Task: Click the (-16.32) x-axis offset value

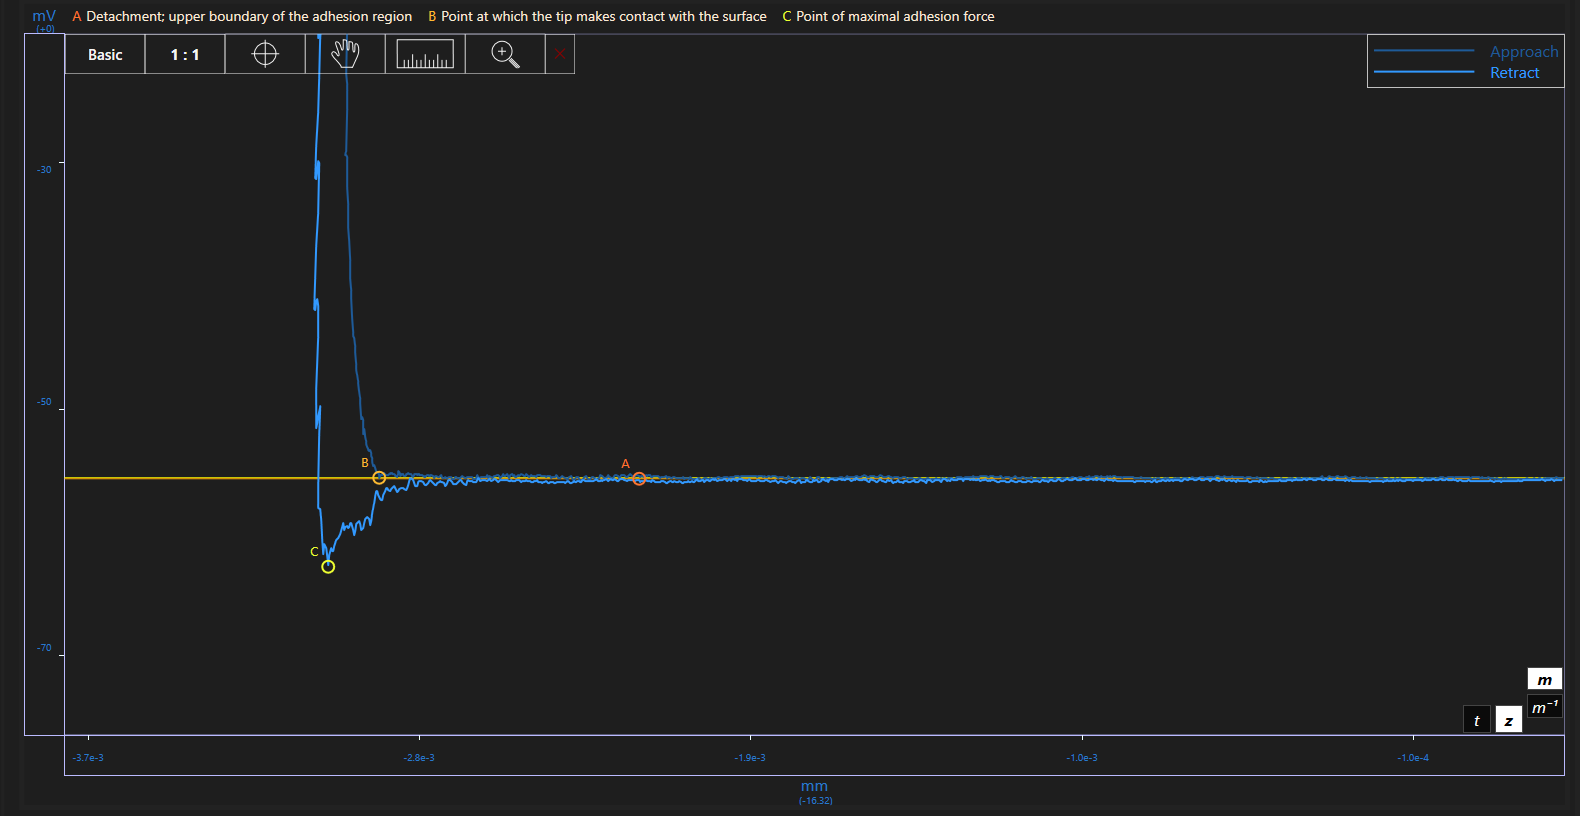Action: [815, 800]
